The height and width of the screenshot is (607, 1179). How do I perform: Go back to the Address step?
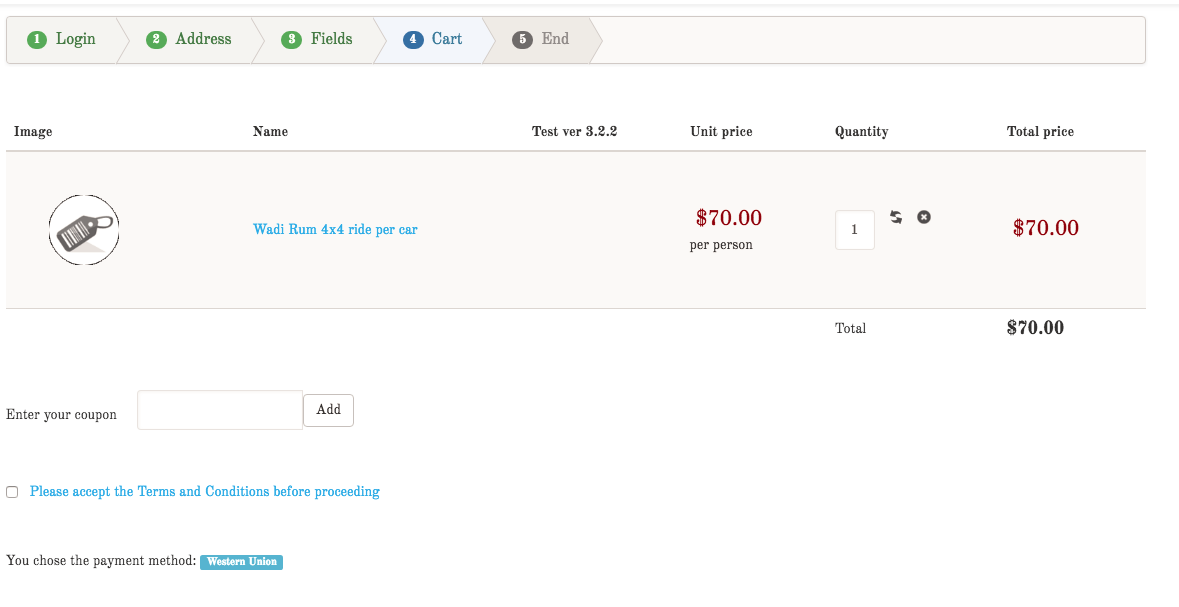click(202, 39)
